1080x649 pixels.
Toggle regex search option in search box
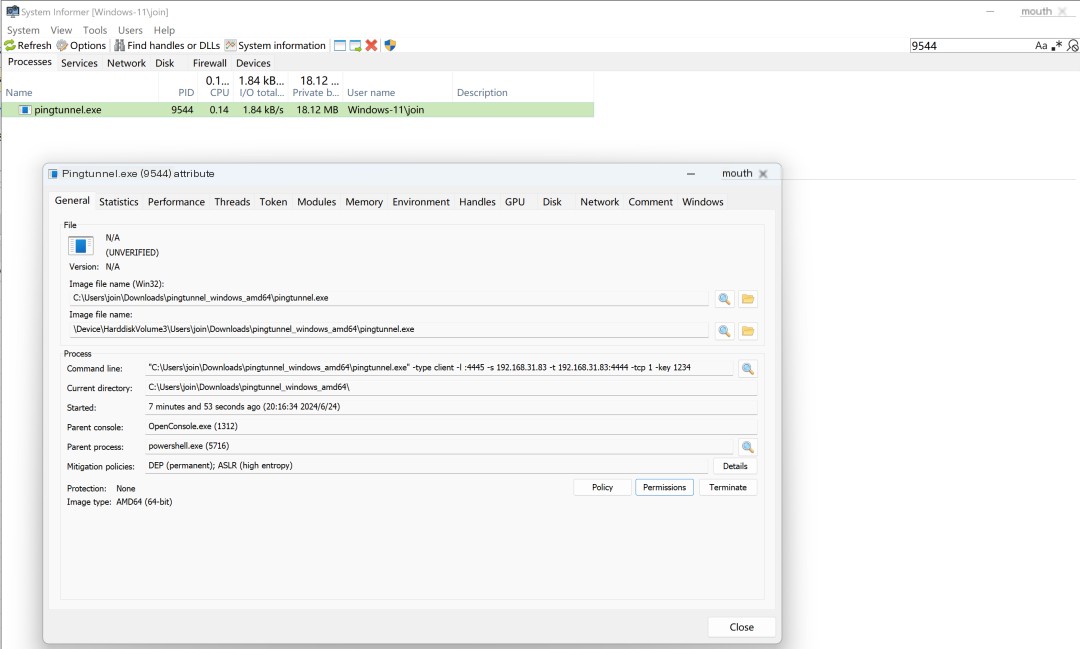(1057, 45)
